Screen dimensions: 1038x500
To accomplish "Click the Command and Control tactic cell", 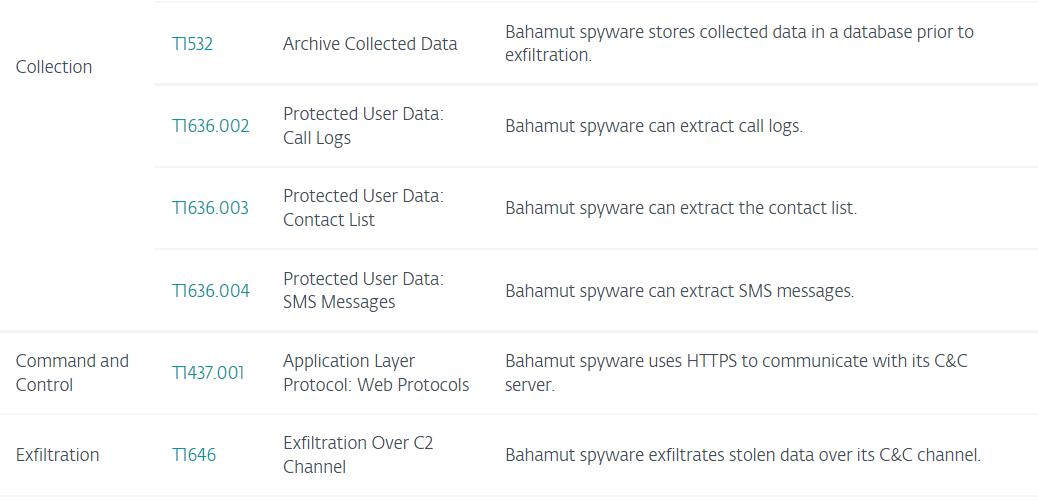I will click(x=72, y=373).
